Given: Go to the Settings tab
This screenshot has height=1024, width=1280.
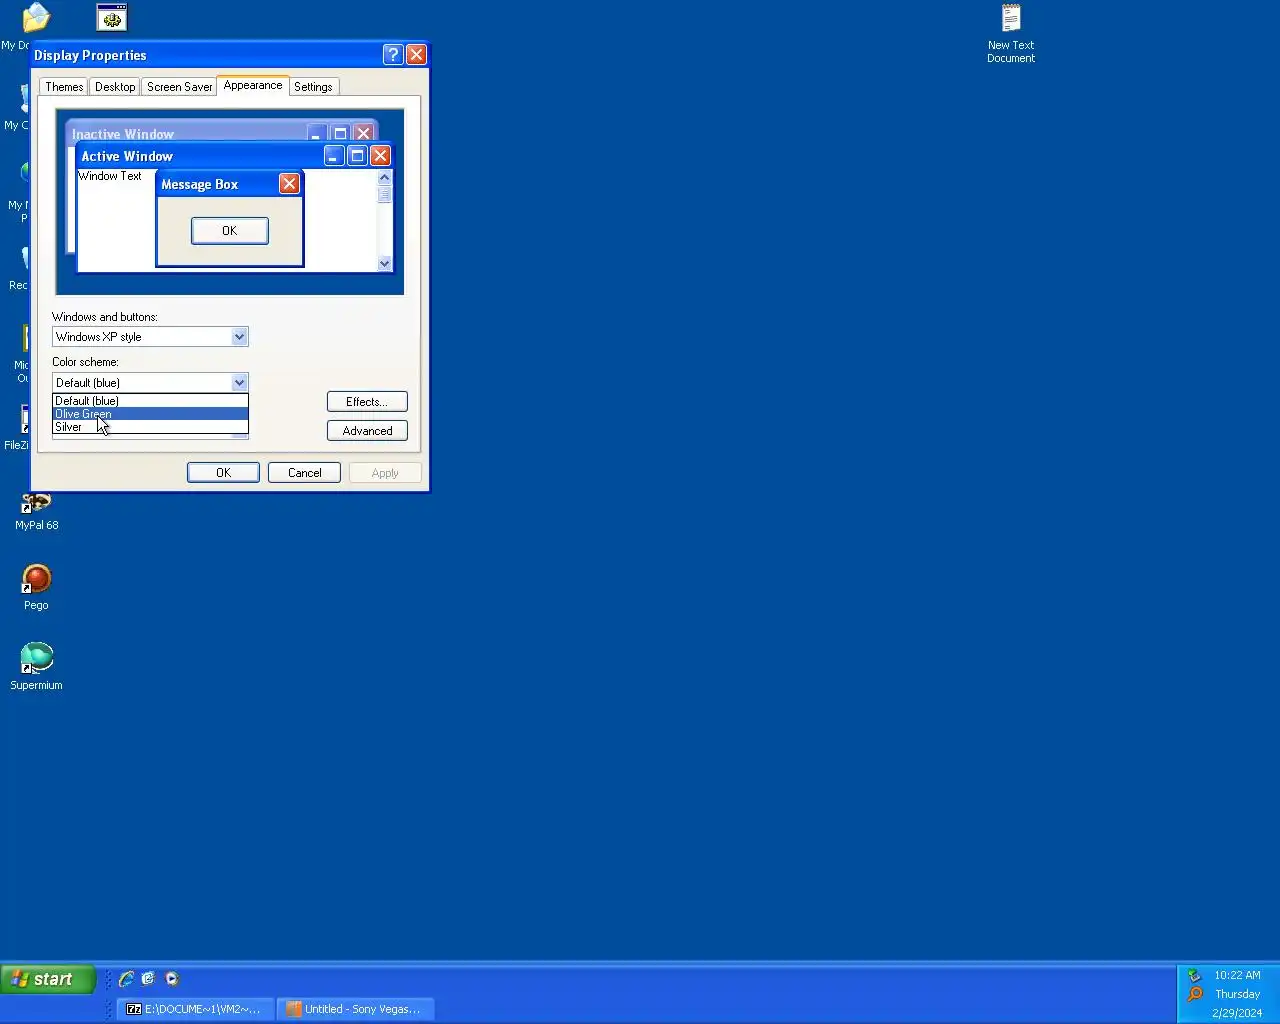Looking at the screenshot, I should tap(313, 87).
